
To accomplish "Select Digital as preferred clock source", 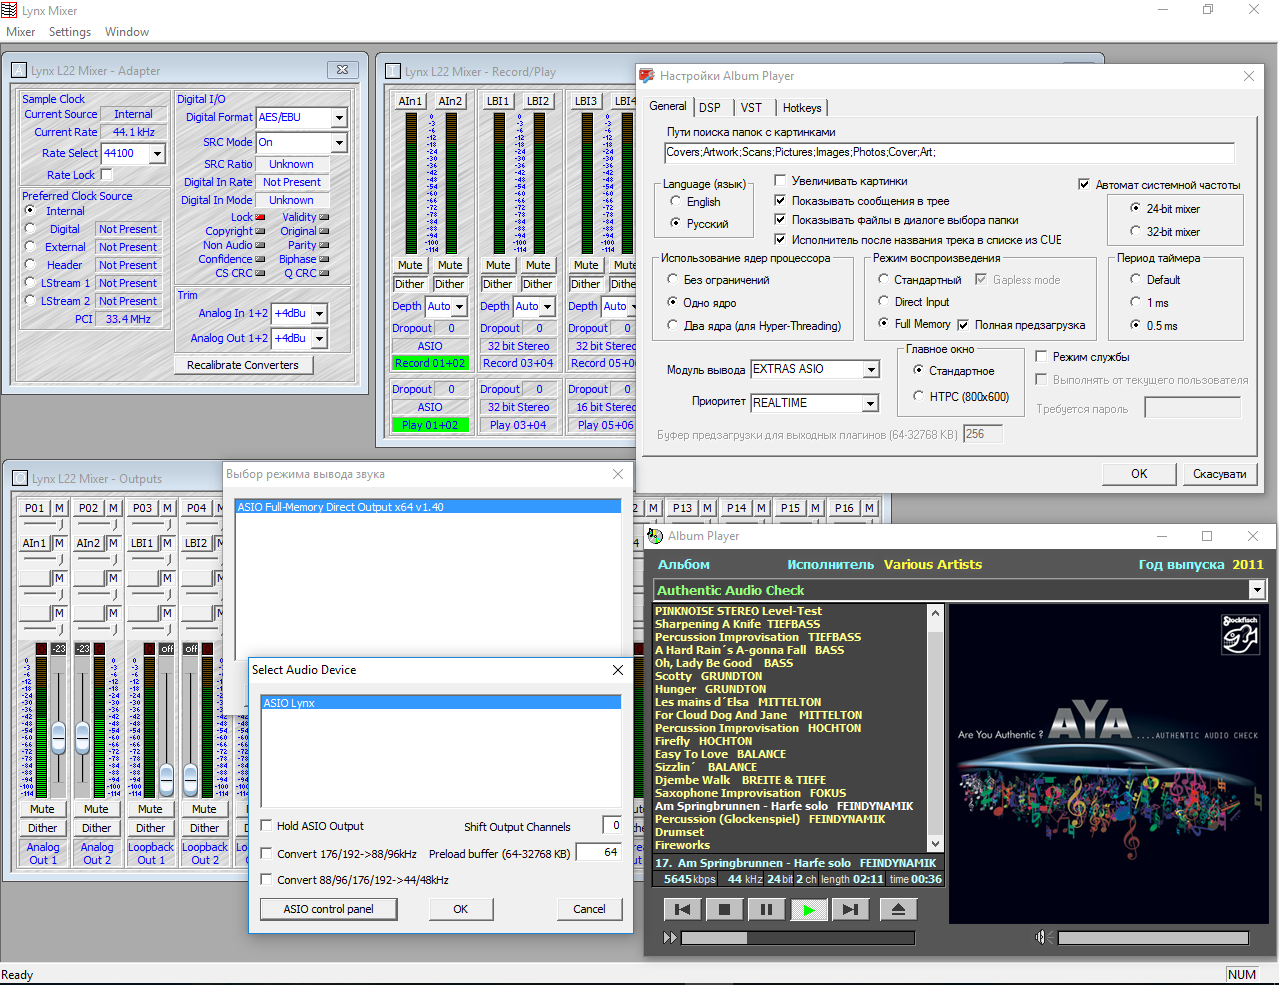I will point(30,229).
